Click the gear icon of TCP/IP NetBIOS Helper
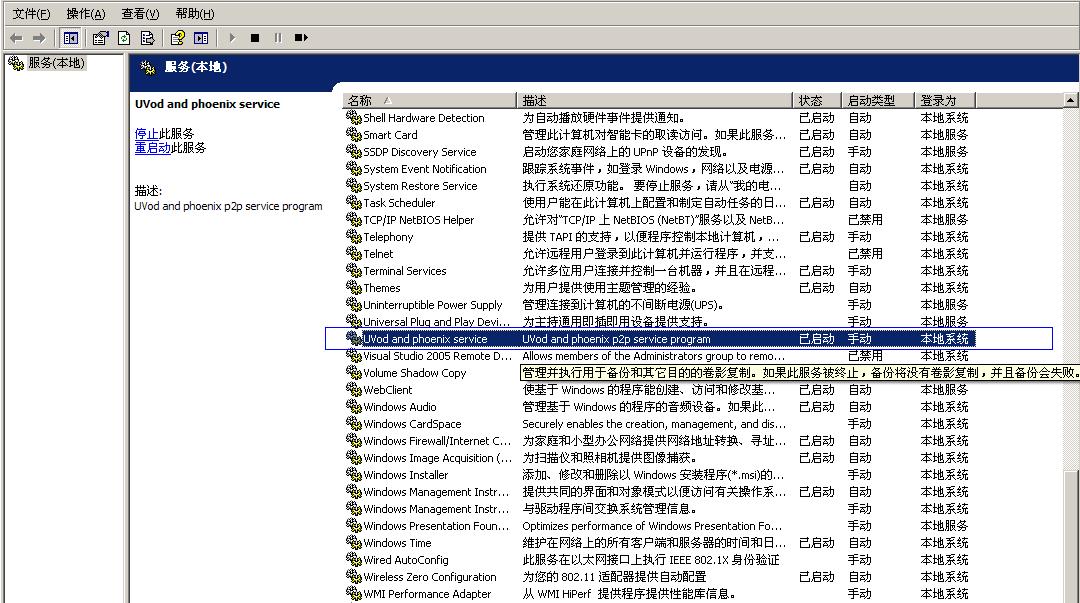The image size is (1080, 603). pyautogui.click(x=353, y=220)
